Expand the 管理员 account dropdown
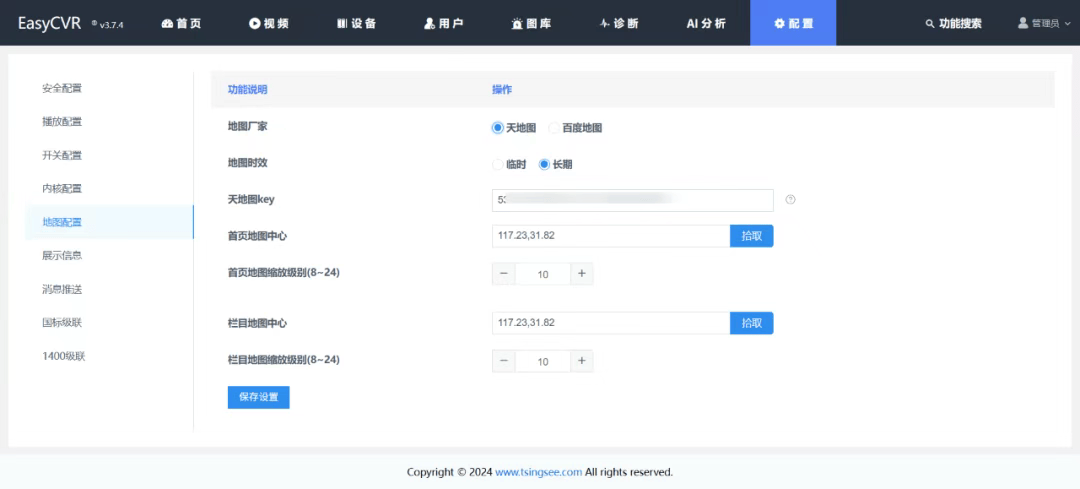Image resolution: width=1080 pixels, height=489 pixels. (1043, 23)
